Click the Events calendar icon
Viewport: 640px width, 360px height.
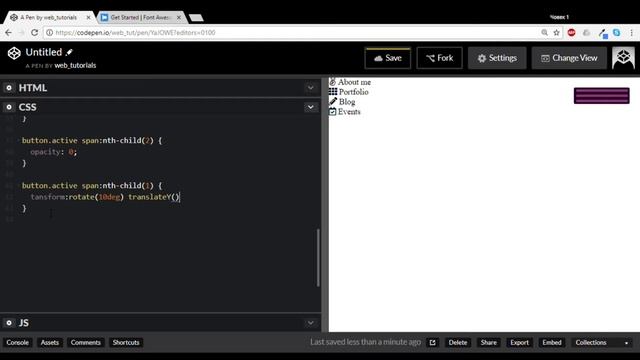[x=333, y=111]
